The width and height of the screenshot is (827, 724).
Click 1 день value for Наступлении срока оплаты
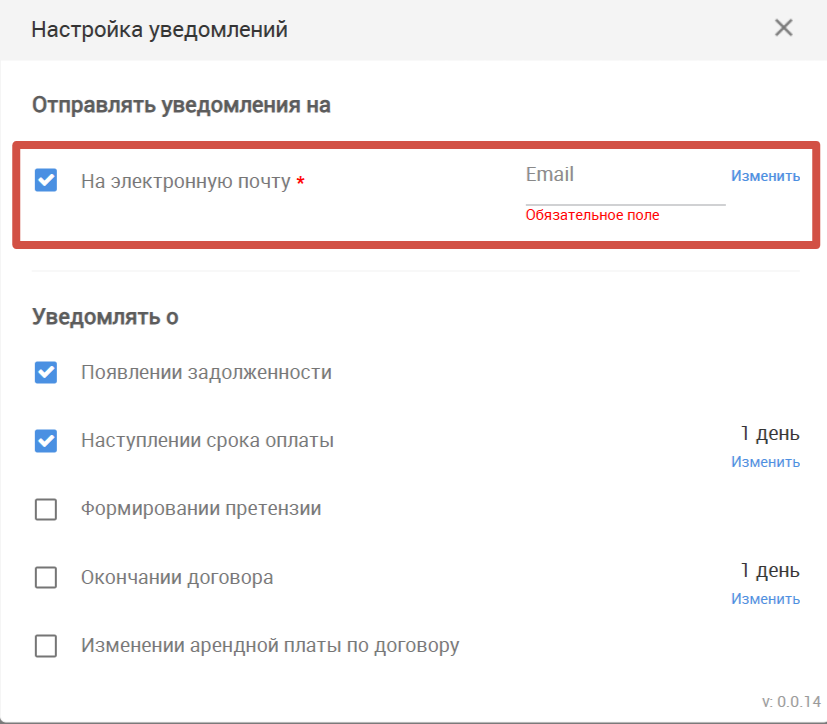coord(770,433)
